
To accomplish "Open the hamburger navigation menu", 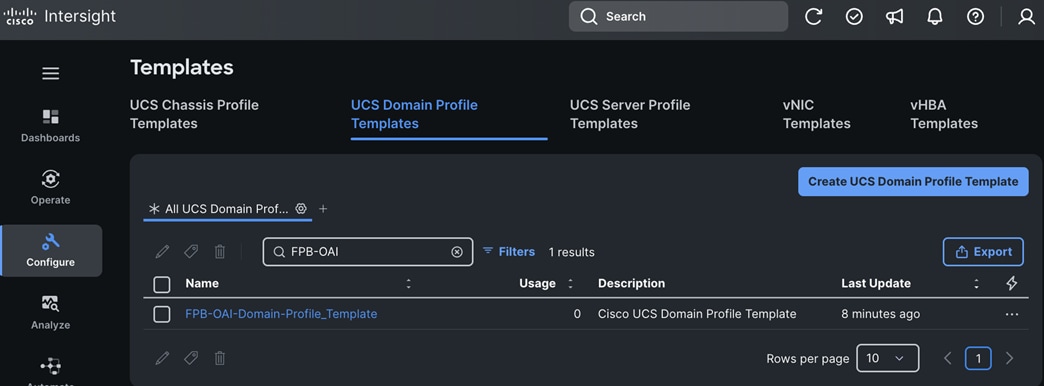I will (51, 74).
